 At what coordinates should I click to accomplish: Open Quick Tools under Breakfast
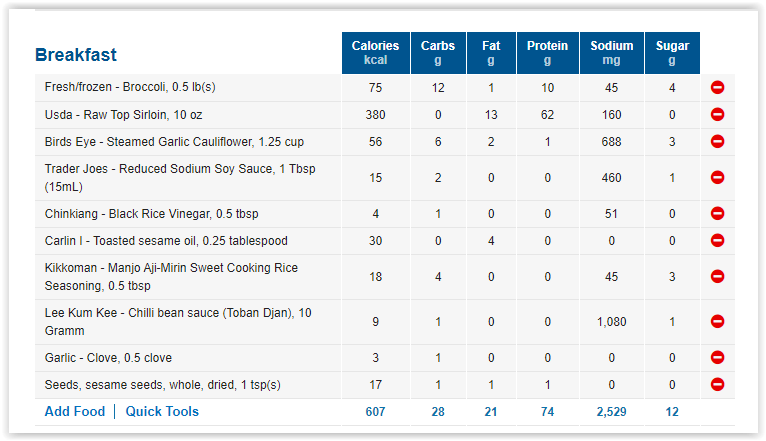tap(162, 411)
